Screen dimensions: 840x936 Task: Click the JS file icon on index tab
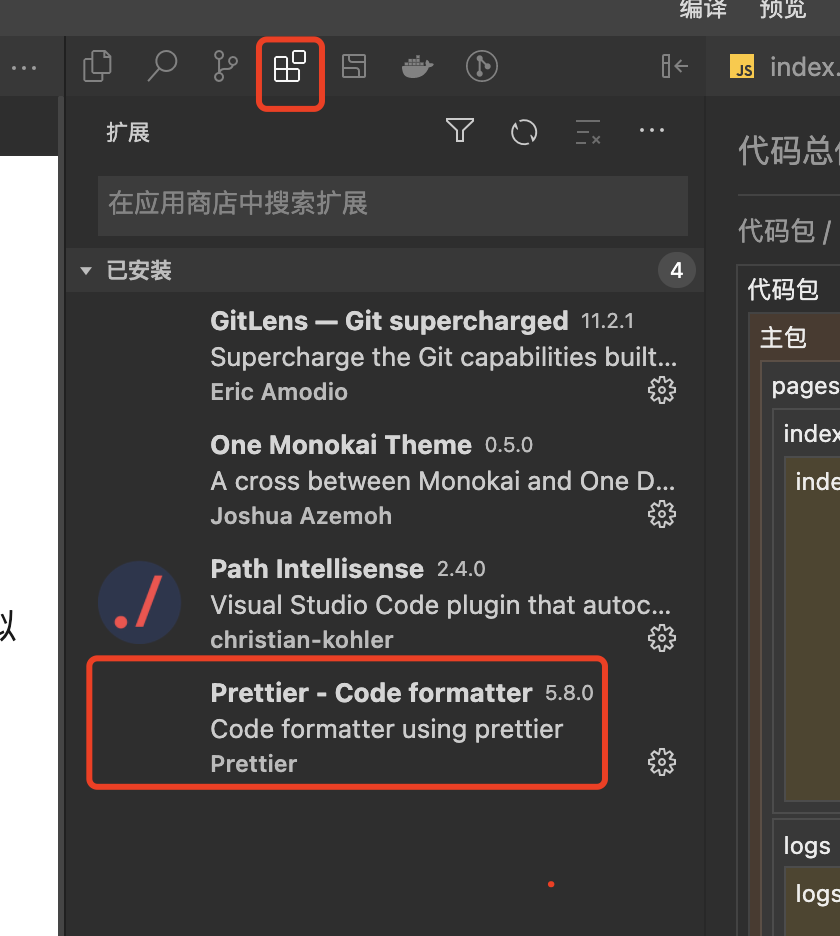coord(742,66)
